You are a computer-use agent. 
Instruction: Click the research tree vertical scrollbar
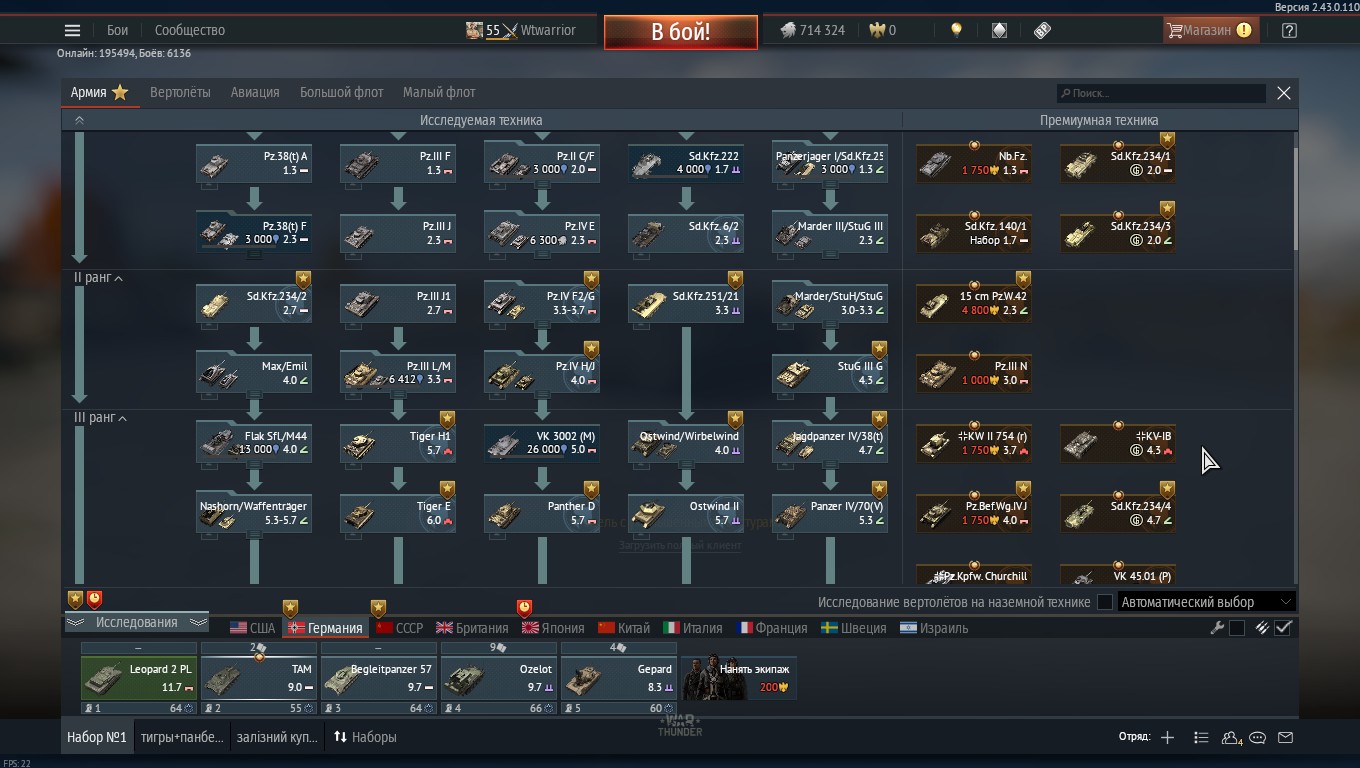pos(1295,200)
